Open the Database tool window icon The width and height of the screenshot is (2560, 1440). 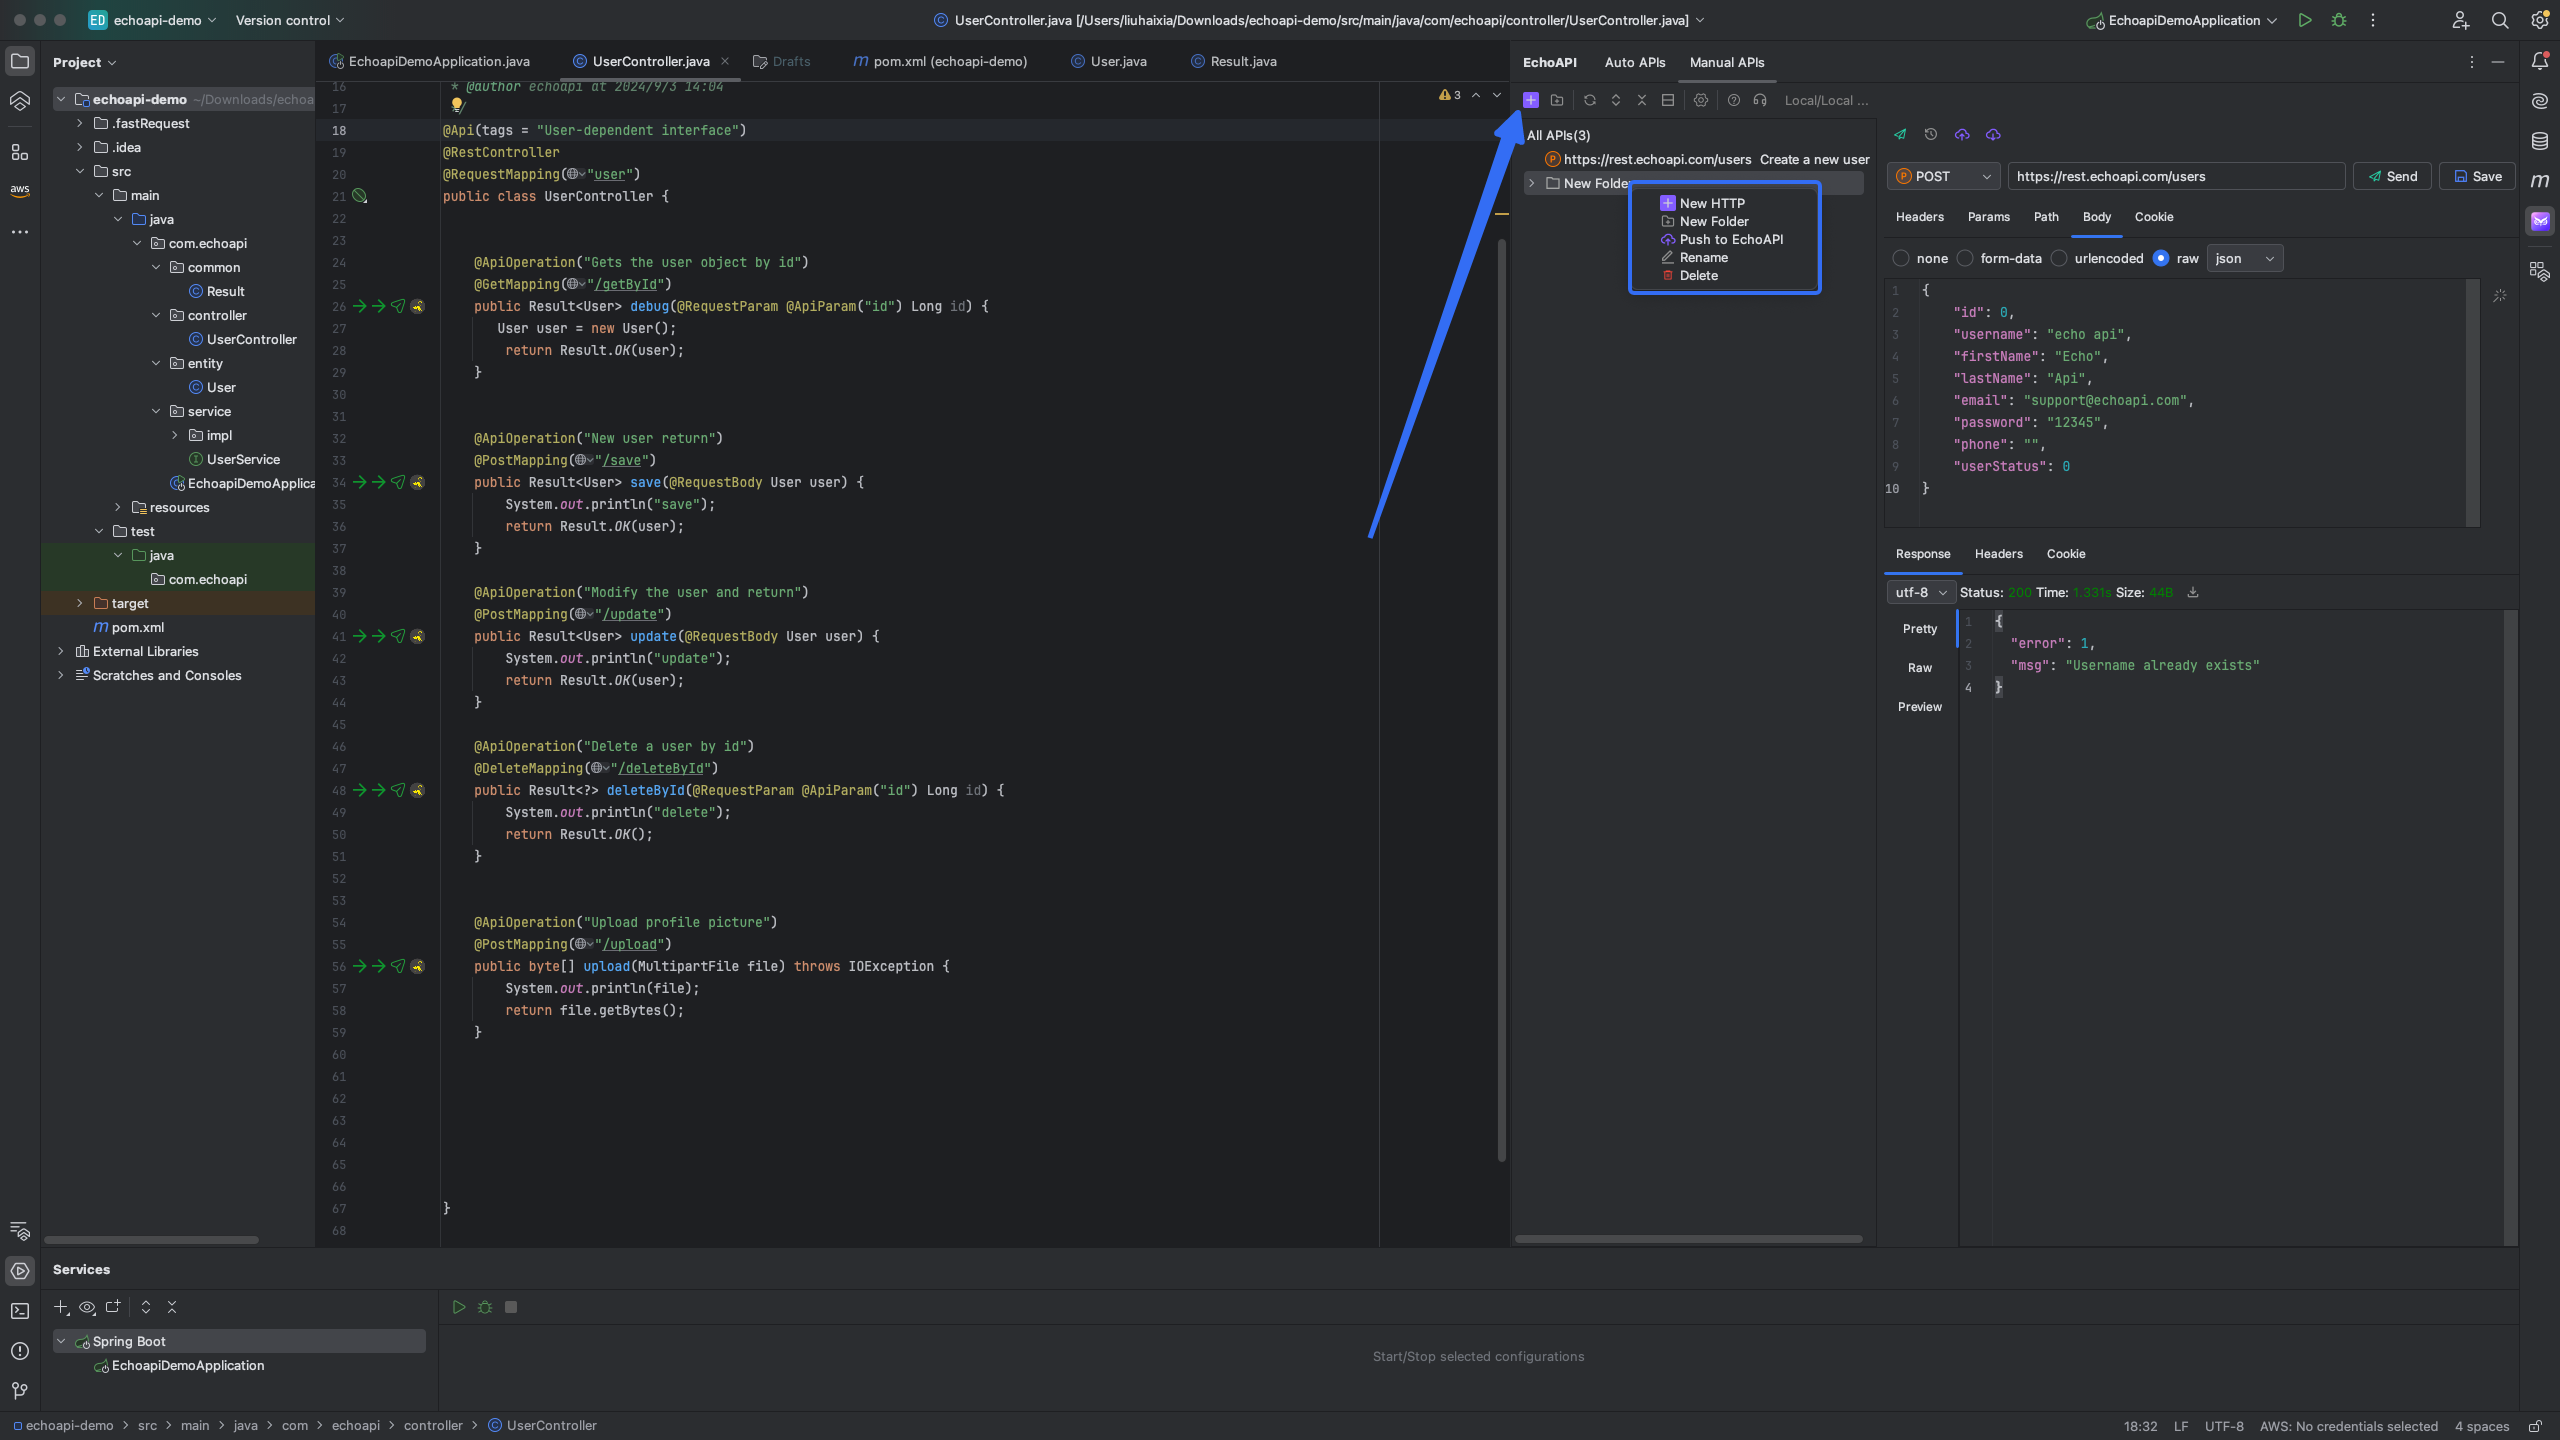pyautogui.click(x=2540, y=141)
